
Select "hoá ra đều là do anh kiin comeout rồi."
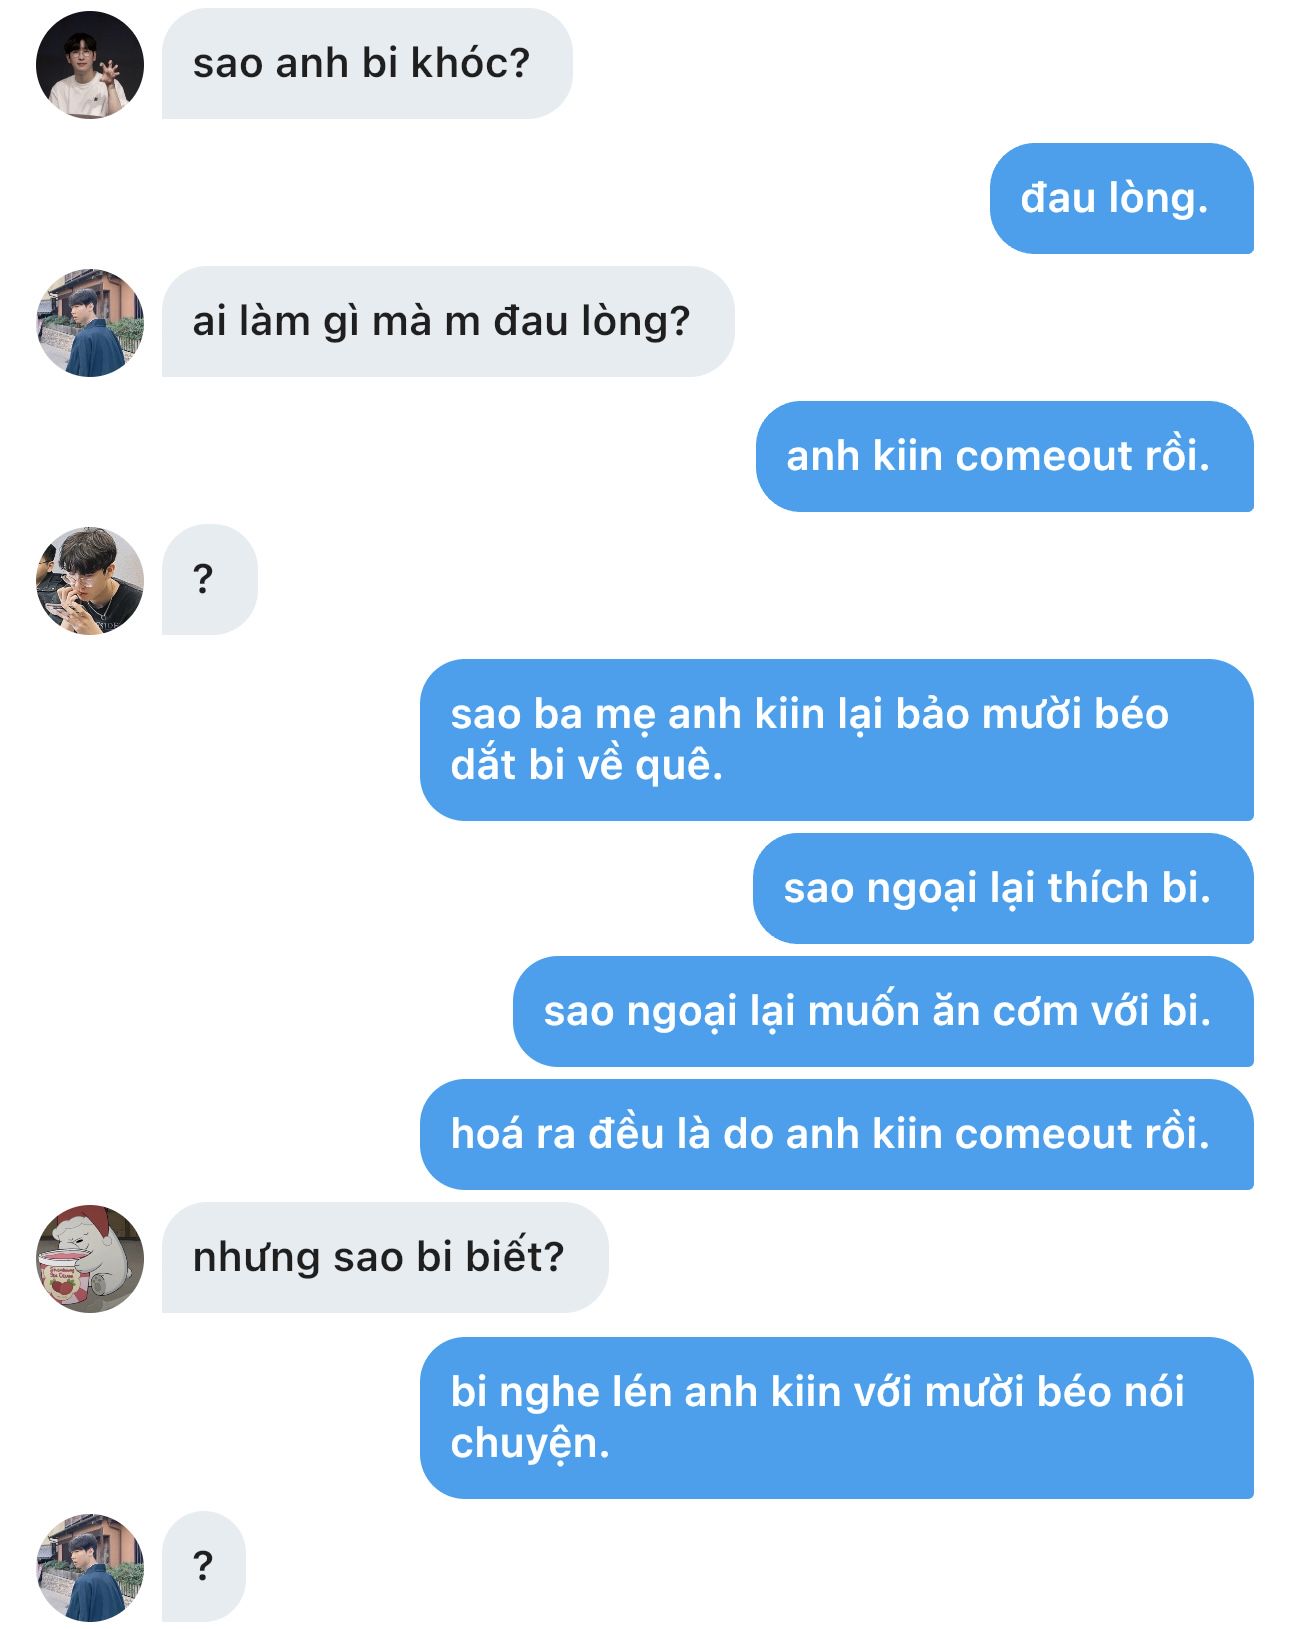pos(836,1134)
